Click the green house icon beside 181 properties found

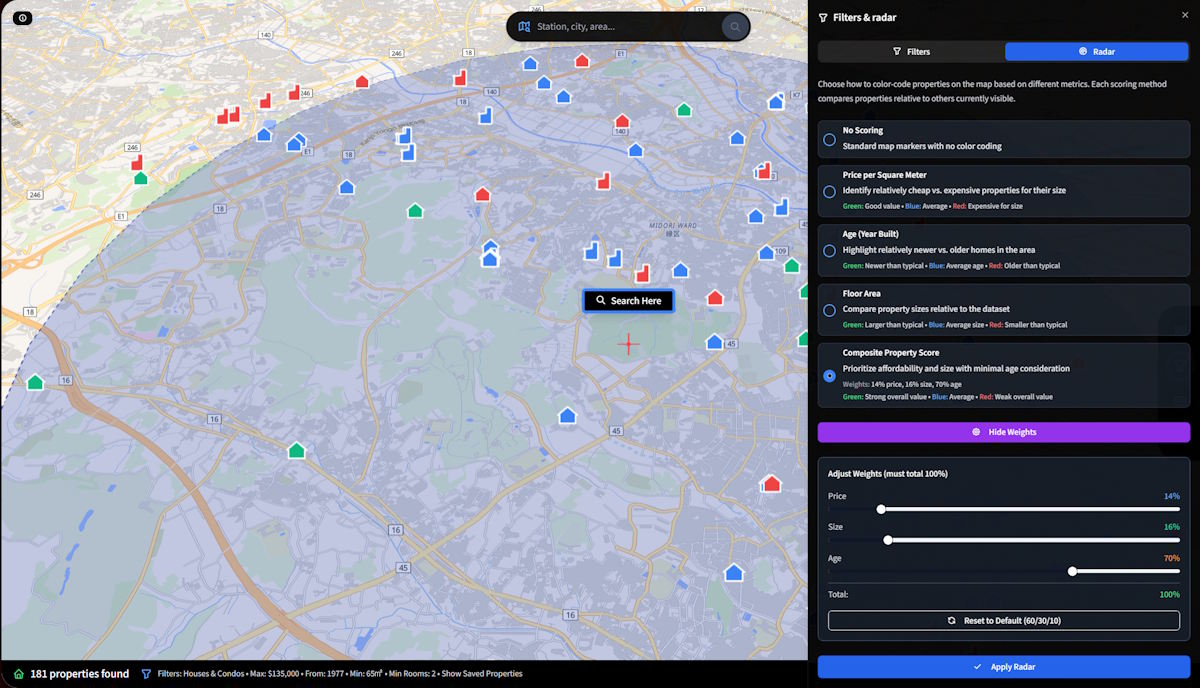coord(19,674)
